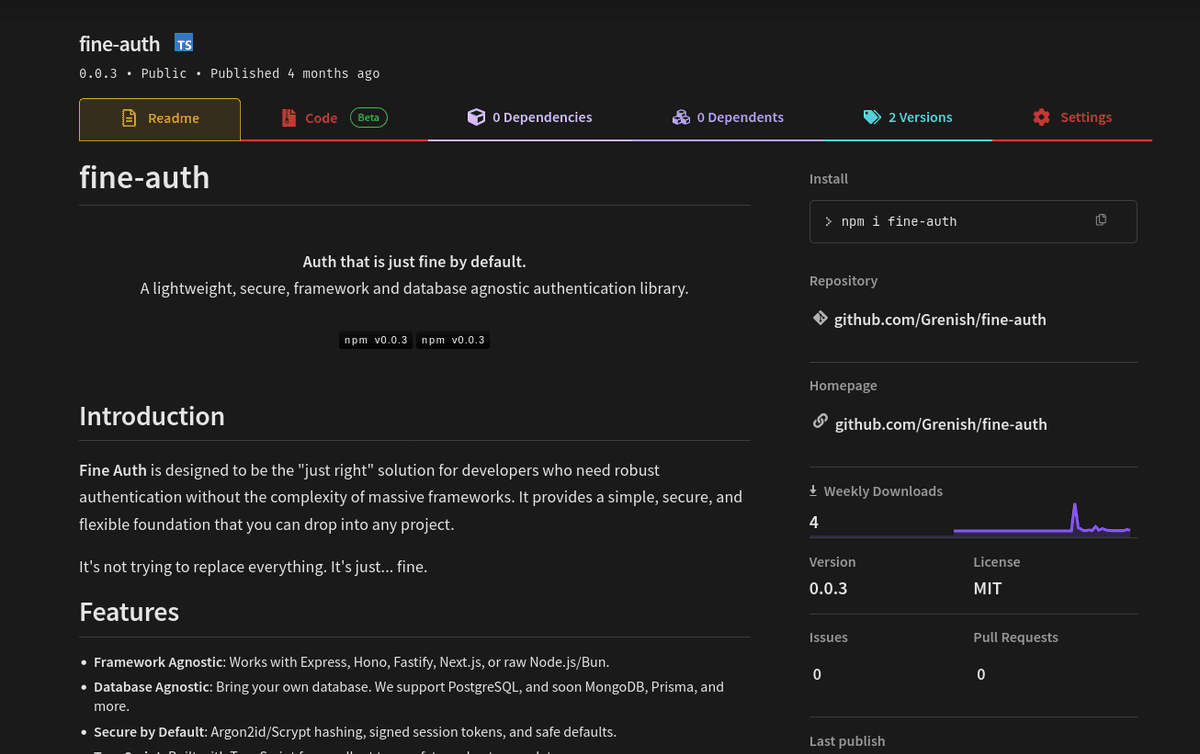1200x754 pixels.
Task: Open the Repository github.com/Grenish/fine-auth link
Action: coord(940,320)
